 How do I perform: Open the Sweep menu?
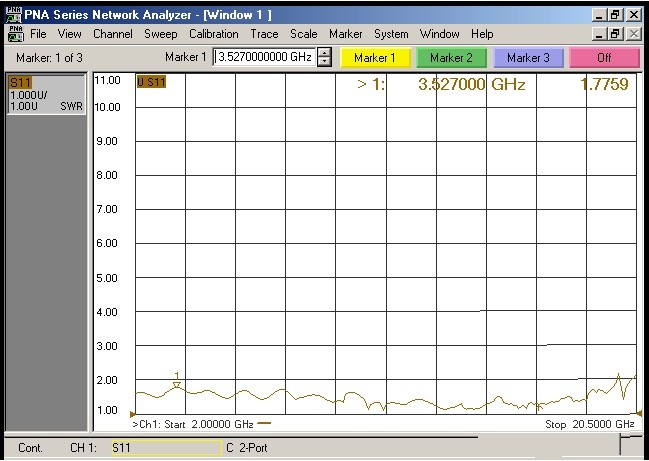[x=161, y=34]
